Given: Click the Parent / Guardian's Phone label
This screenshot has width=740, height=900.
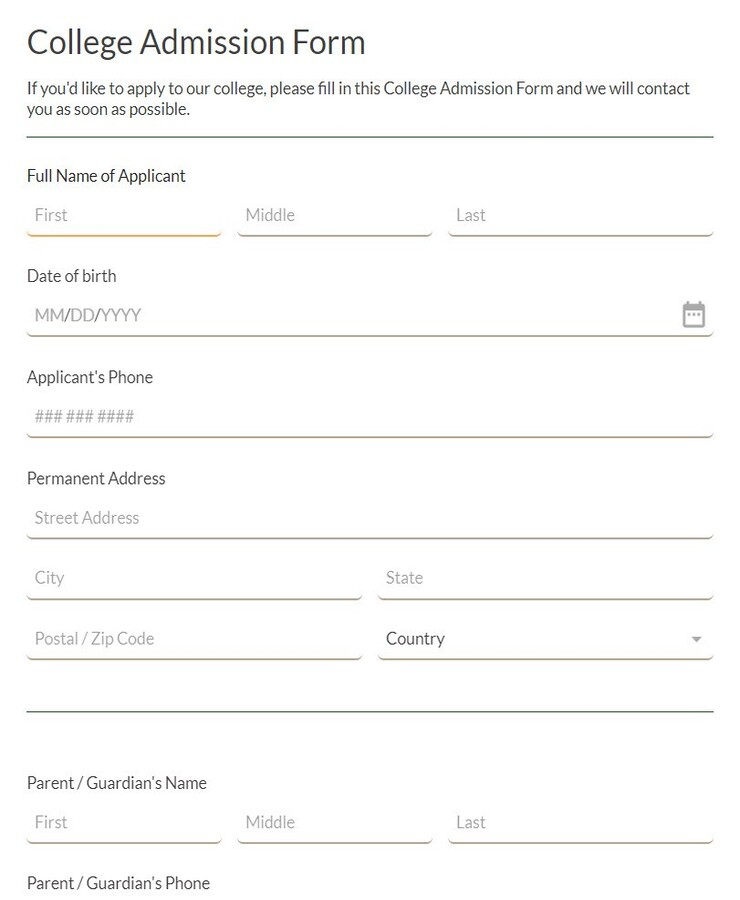Looking at the screenshot, I should pos(118,883).
